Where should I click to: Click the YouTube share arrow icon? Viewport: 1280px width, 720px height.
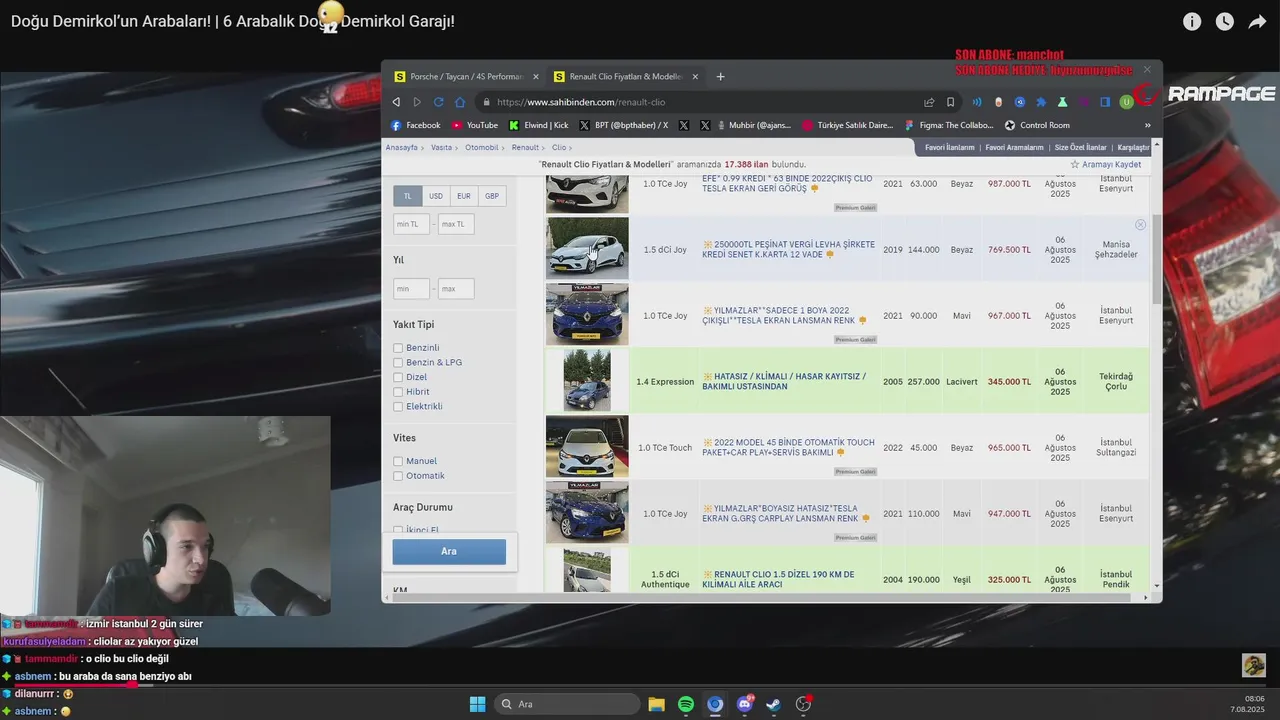click(1257, 21)
